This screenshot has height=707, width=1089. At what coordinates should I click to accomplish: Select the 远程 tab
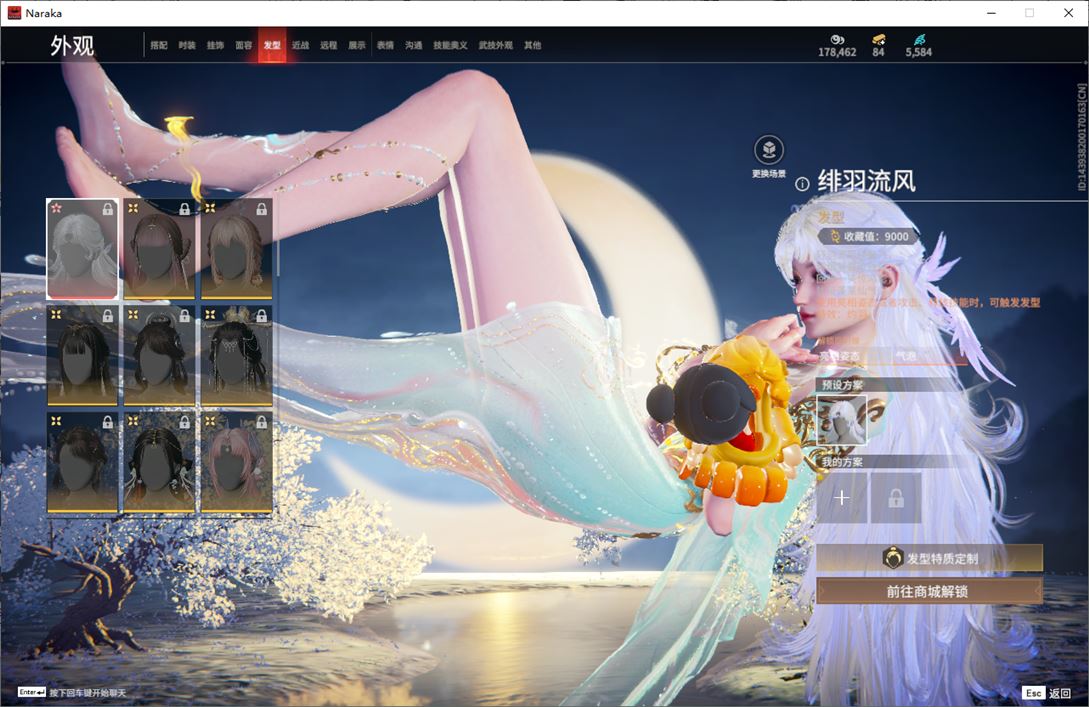[x=329, y=45]
